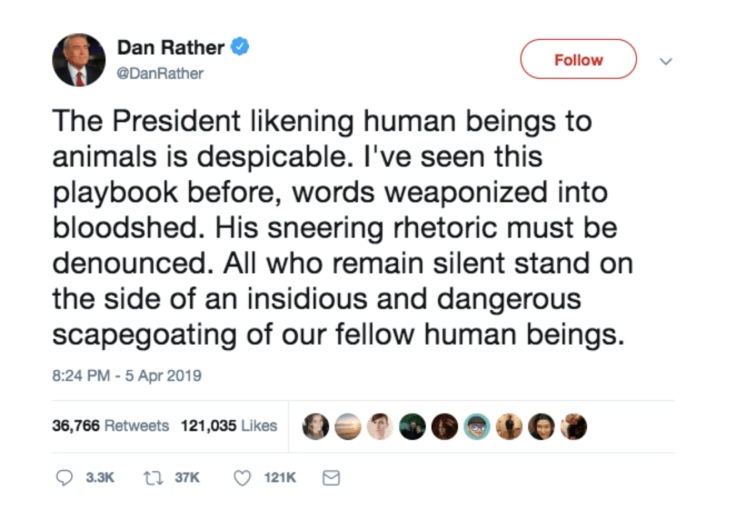Open the Dan Rather display name link

click(171, 47)
